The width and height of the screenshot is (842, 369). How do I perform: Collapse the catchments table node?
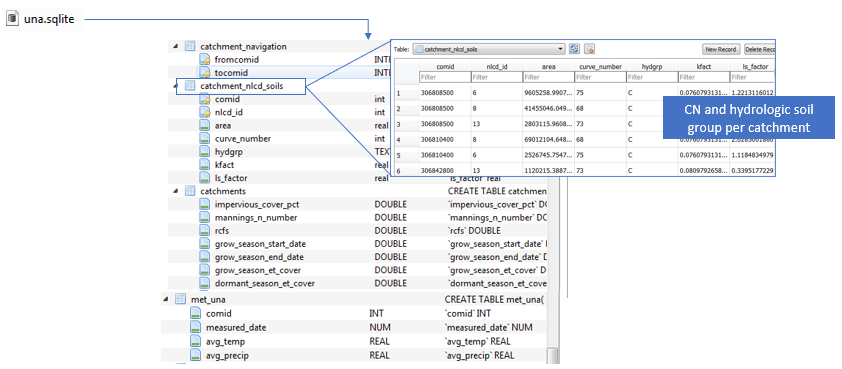(x=175, y=191)
